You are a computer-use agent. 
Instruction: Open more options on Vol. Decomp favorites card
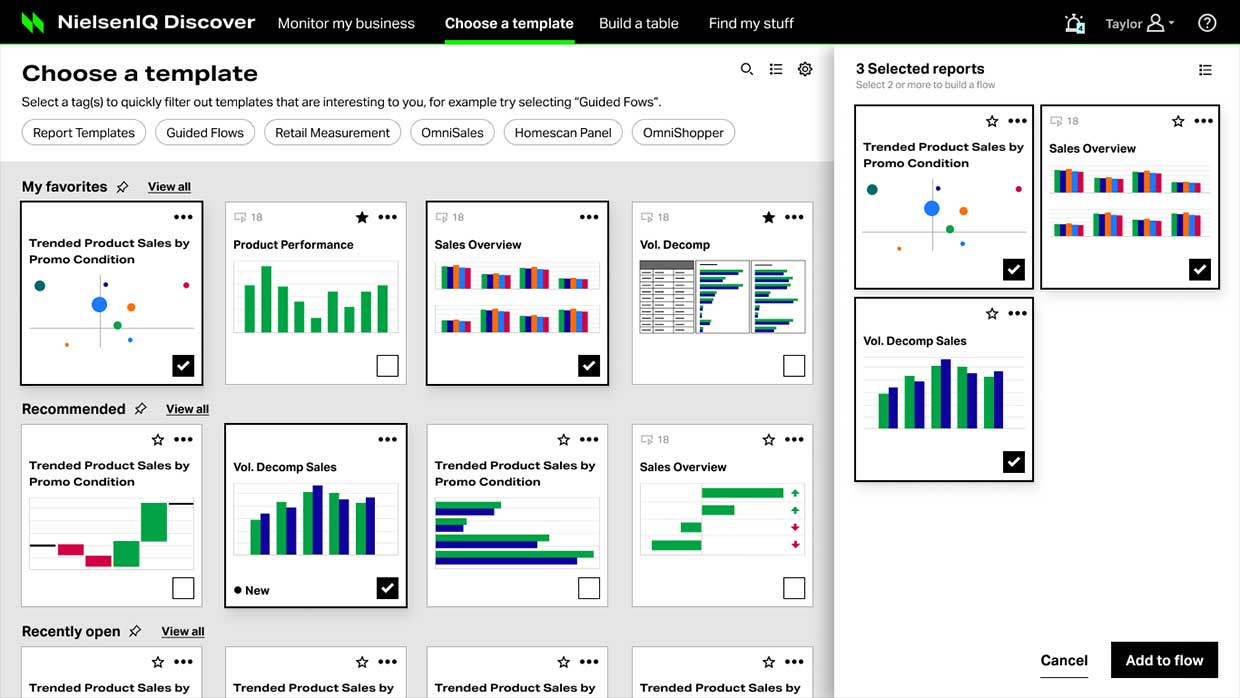tap(794, 217)
